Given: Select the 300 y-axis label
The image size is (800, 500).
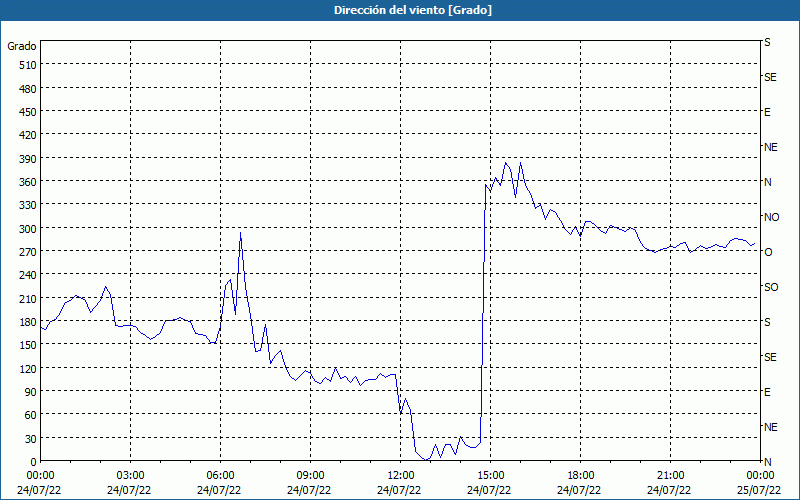Looking at the screenshot, I should click(x=28, y=229).
